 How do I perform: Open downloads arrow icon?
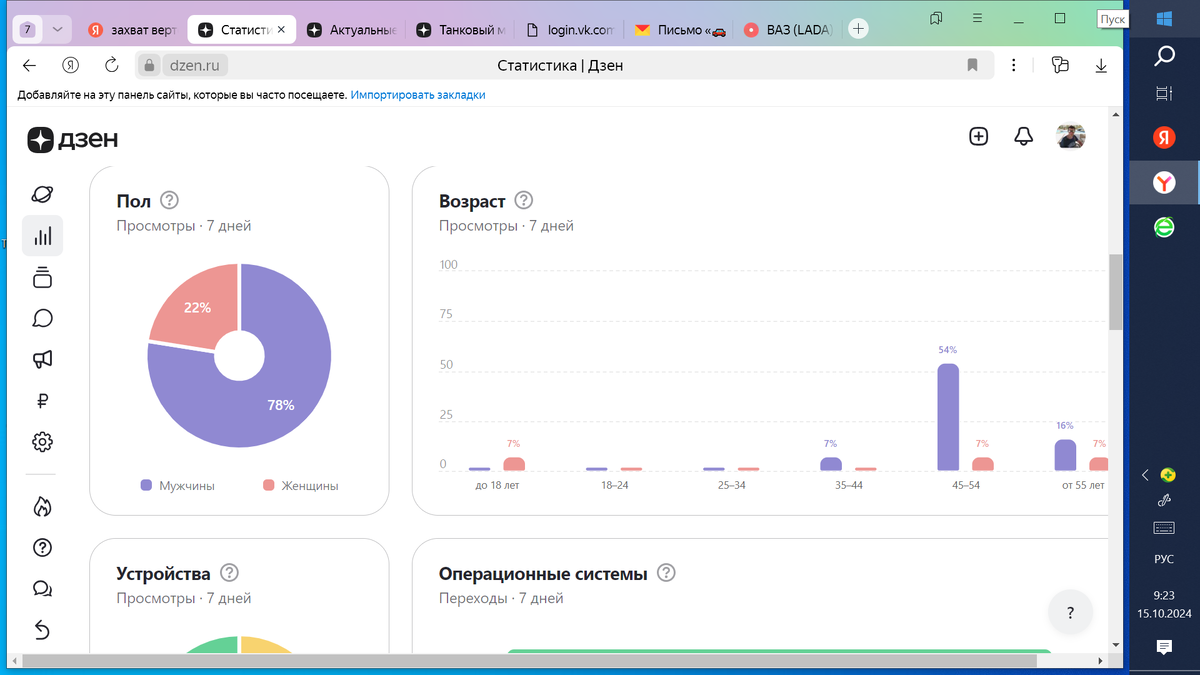click(x=1100, y=66)
